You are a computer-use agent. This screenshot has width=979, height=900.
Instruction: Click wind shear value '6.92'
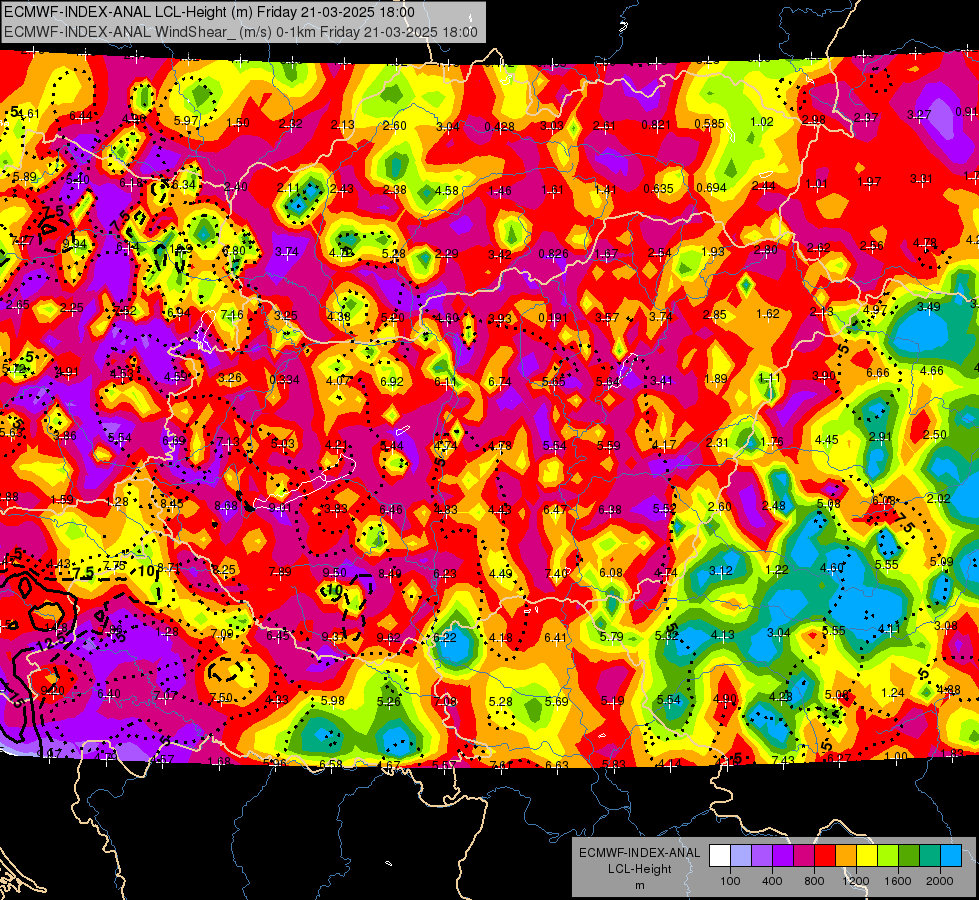[392, 381]
